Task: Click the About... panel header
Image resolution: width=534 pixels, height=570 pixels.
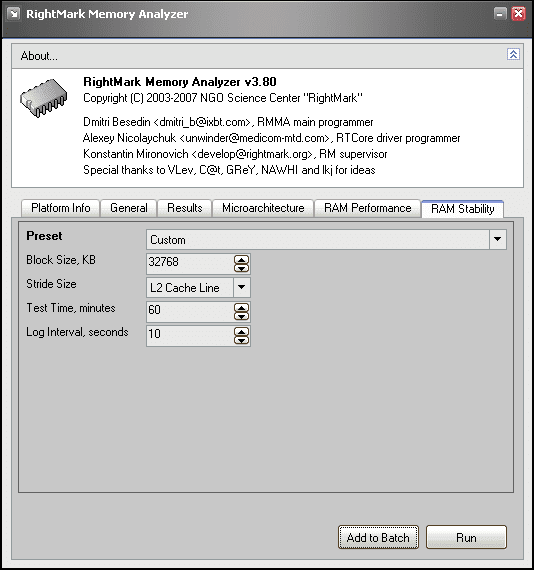Action: coord(267,56)
